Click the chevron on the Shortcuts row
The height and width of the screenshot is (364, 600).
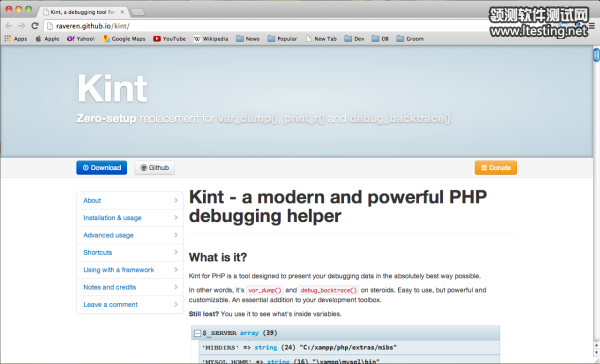click(176, 252)
